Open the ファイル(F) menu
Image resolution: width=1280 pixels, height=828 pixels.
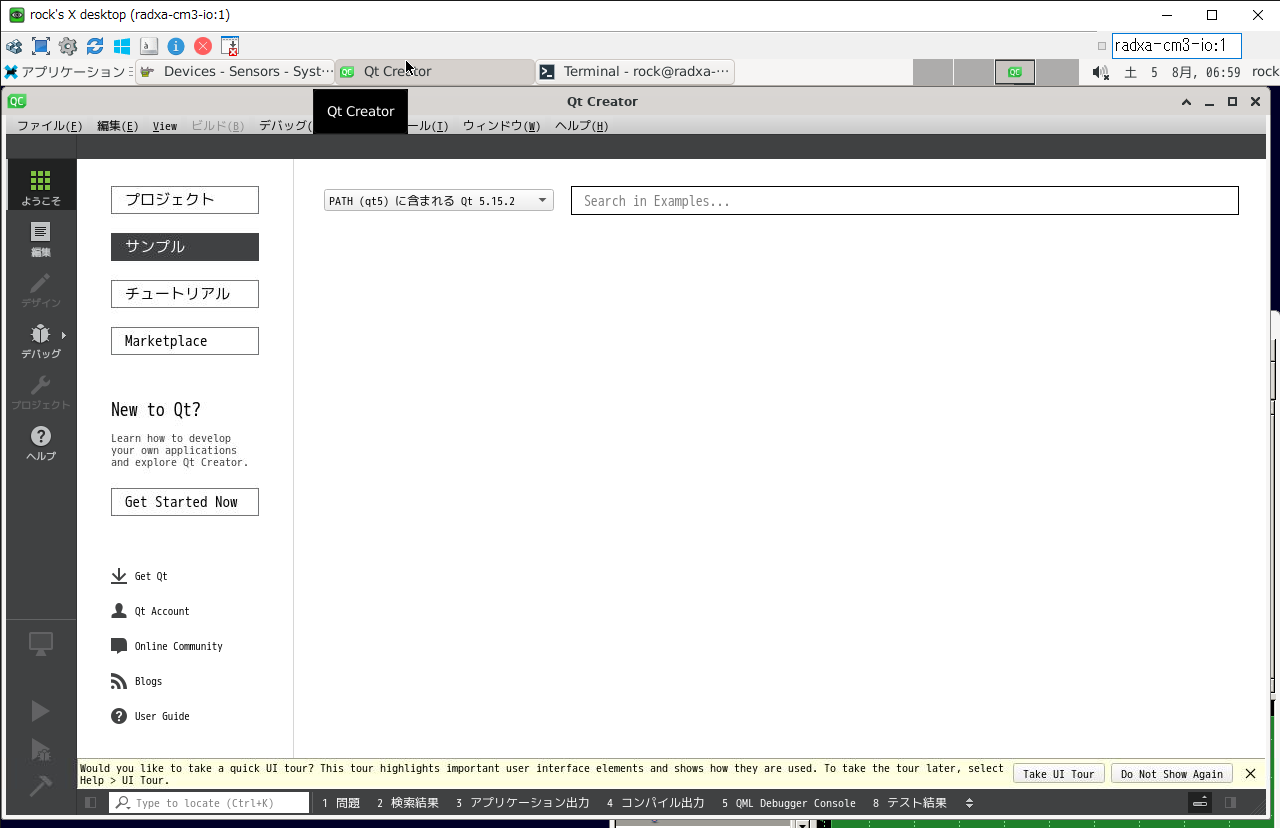pyautogui.click(x=50, y=126)
